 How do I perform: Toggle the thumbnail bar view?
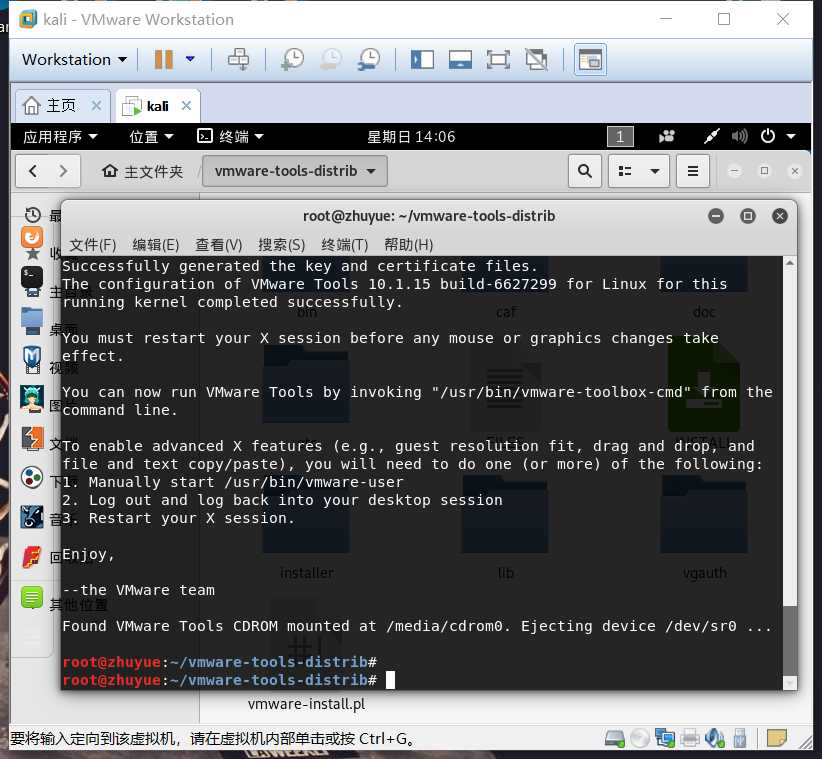(460, 60)
